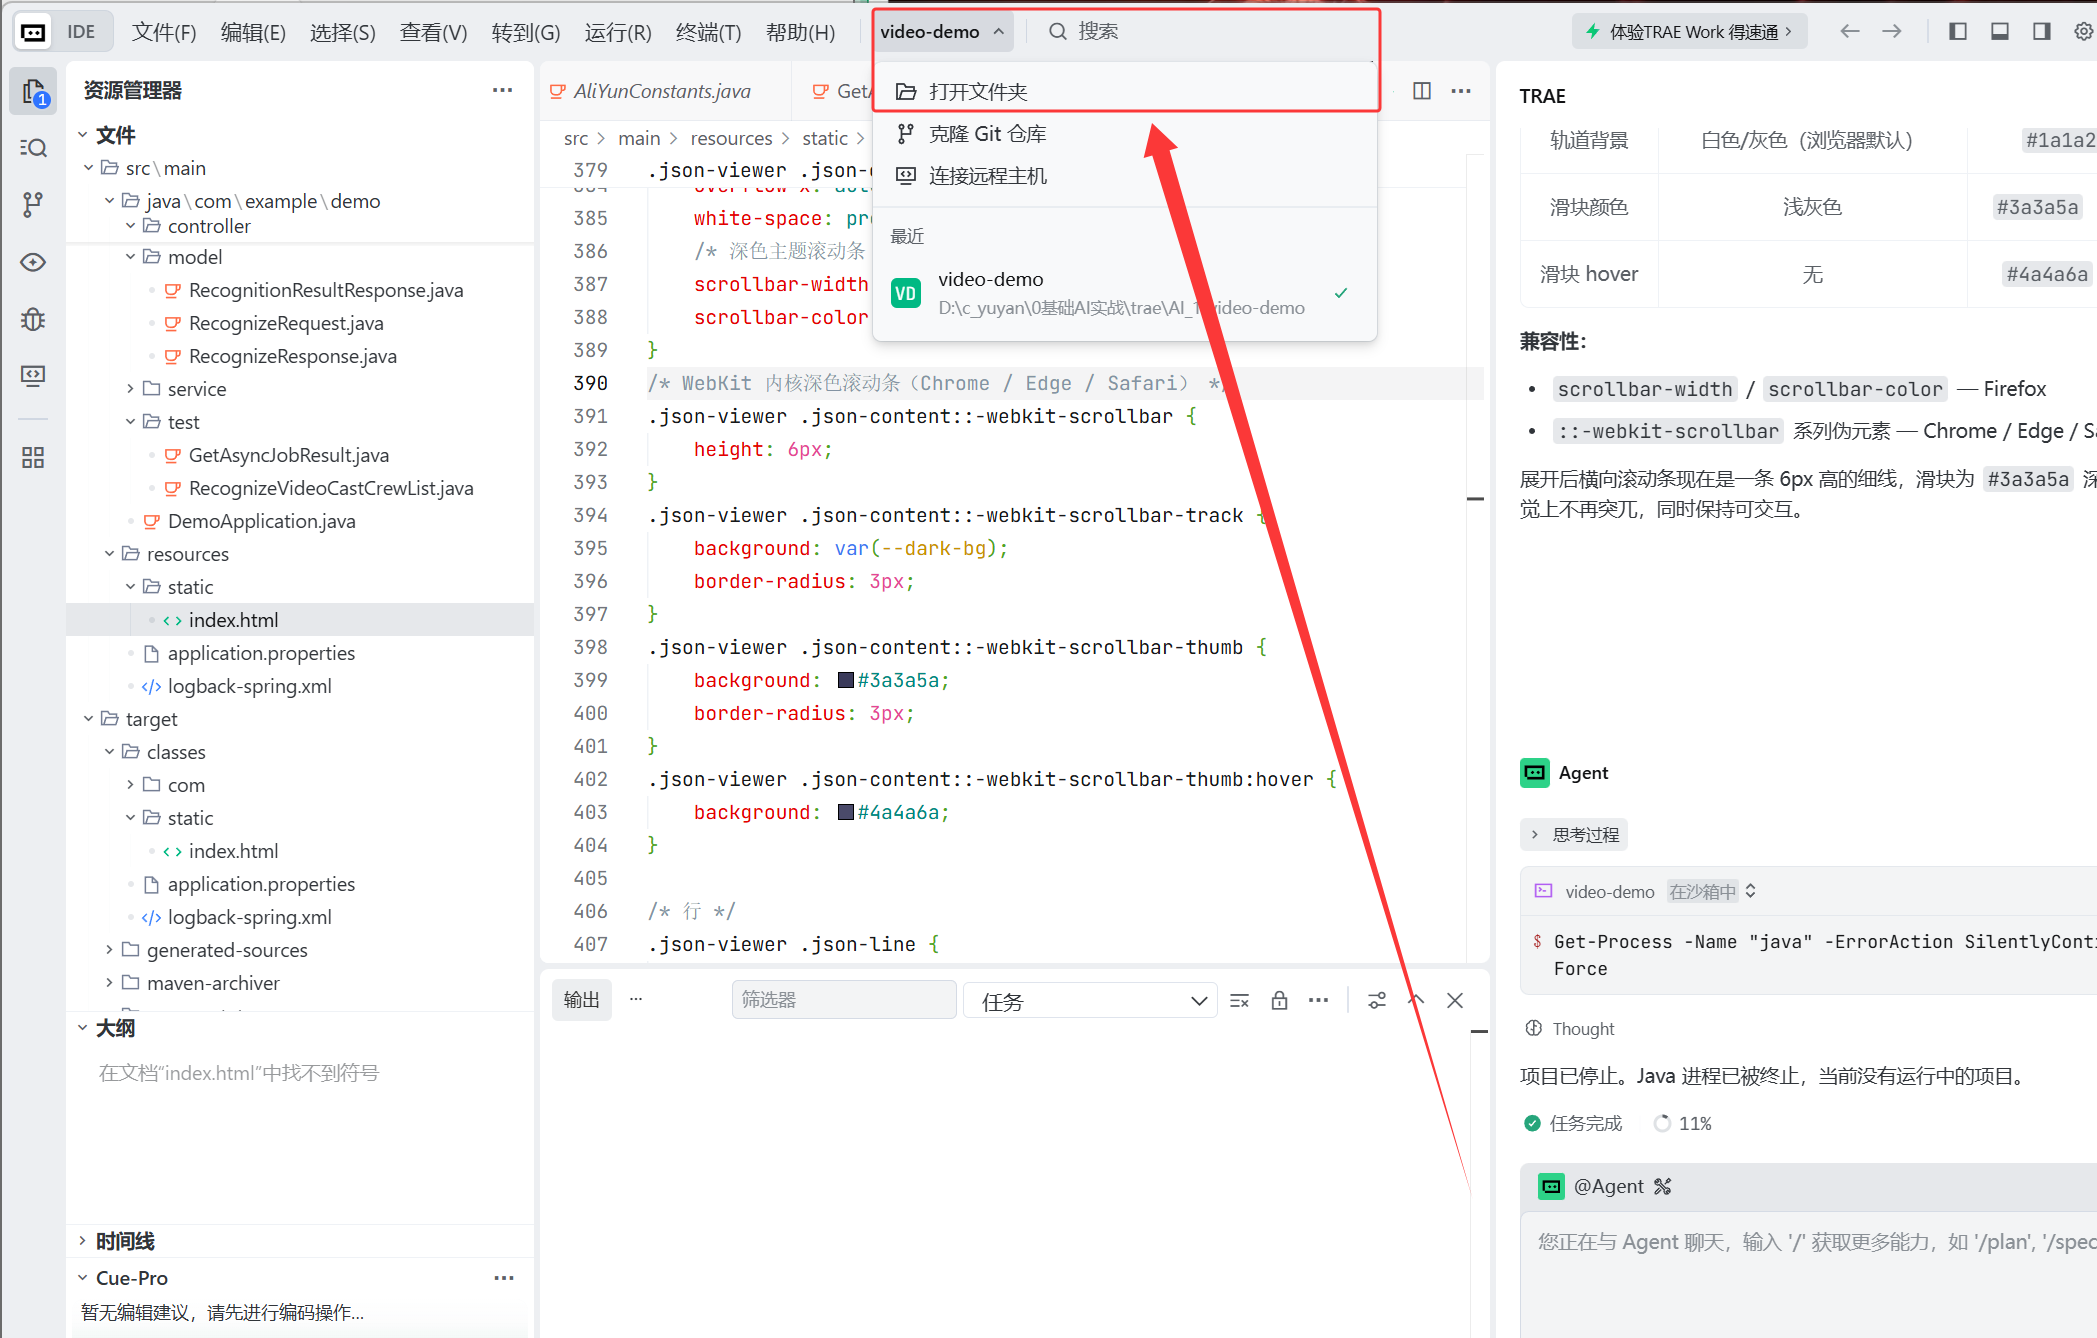
Task: Open the 终端(T) menu
Action: click(x=708, y=32)
